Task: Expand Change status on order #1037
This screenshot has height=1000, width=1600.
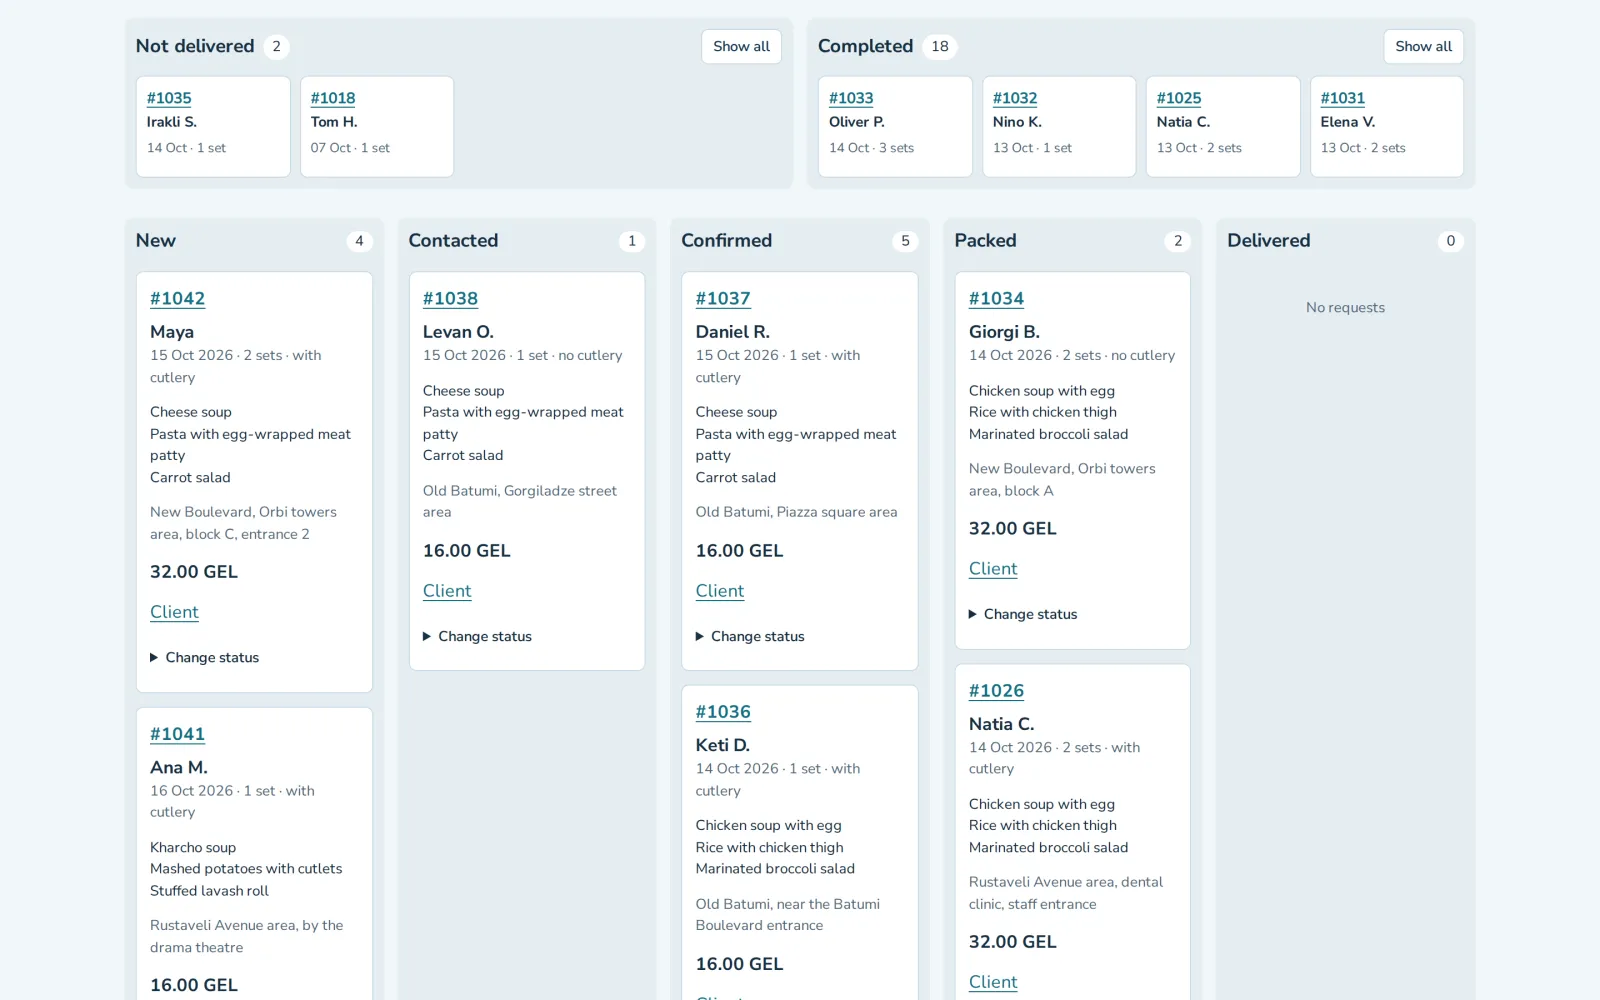Action: (x=751, y=636)
